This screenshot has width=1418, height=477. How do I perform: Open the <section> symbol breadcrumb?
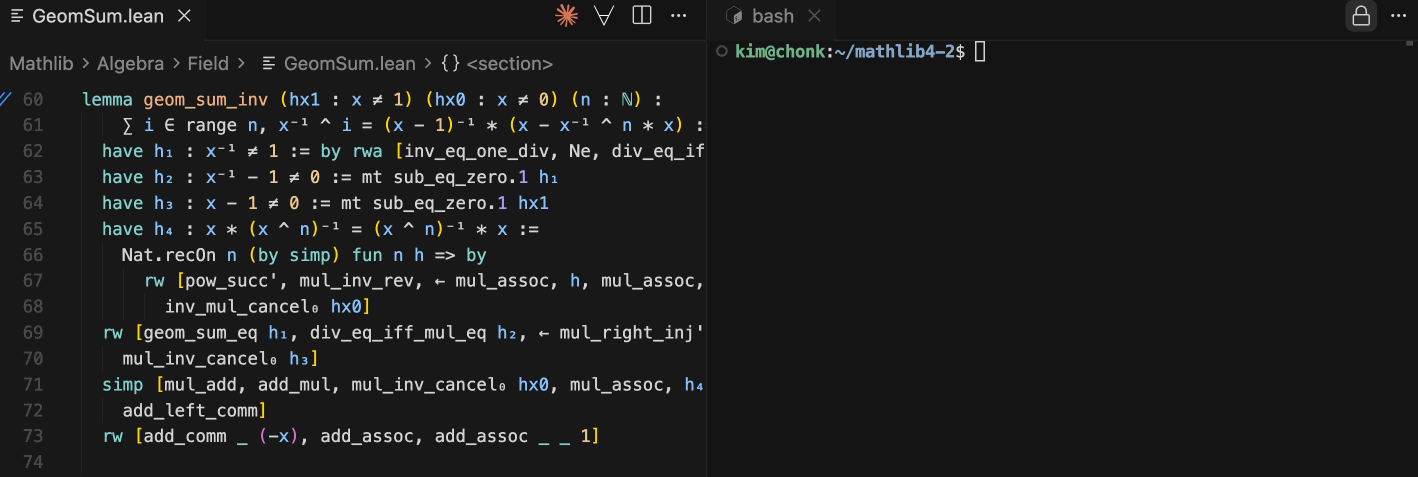509,63
